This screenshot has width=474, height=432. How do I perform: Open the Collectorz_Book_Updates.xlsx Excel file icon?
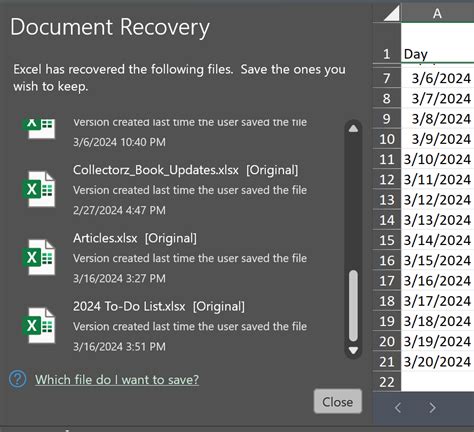pyautogui.click(x=39, y=189)
